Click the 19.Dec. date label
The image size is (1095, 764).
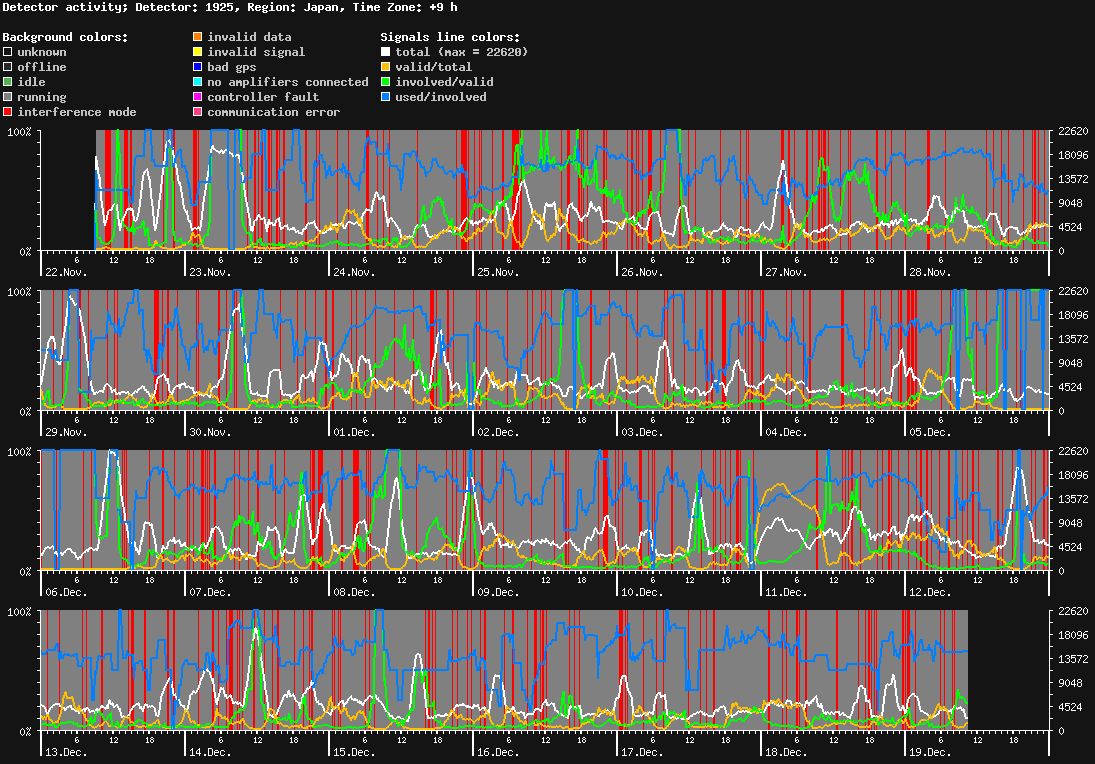coord(930,752)
